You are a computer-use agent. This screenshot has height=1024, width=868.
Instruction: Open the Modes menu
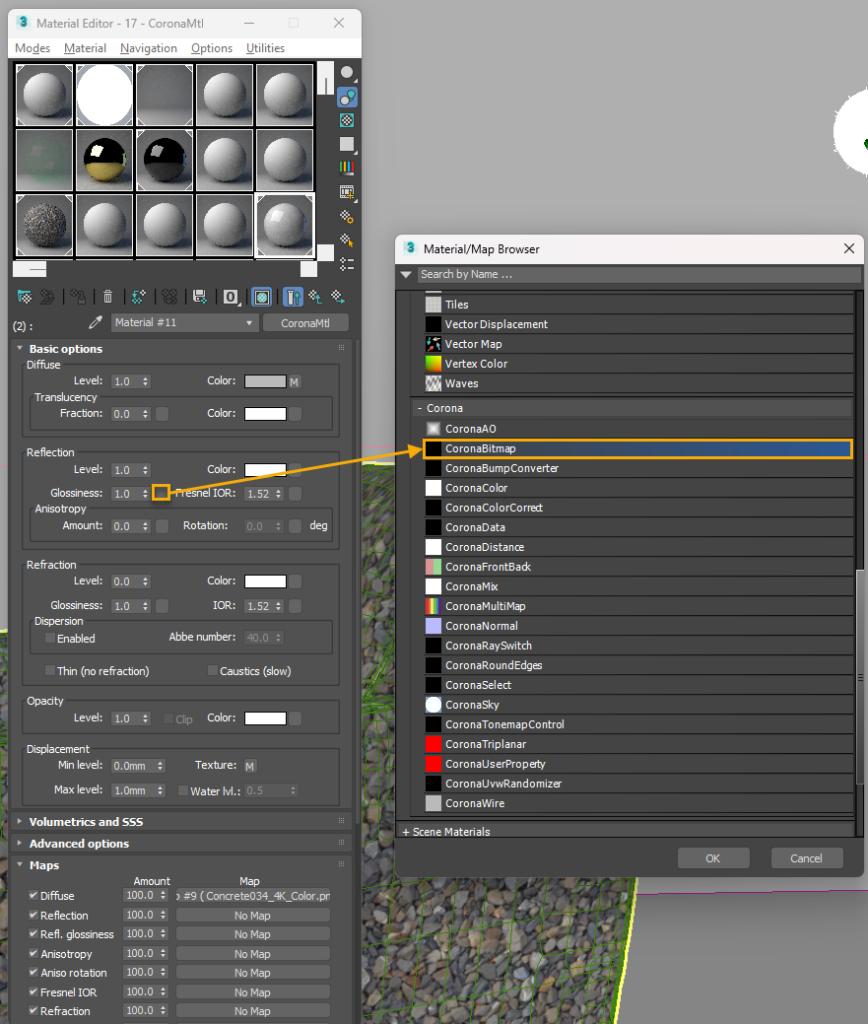pos(33,48)
